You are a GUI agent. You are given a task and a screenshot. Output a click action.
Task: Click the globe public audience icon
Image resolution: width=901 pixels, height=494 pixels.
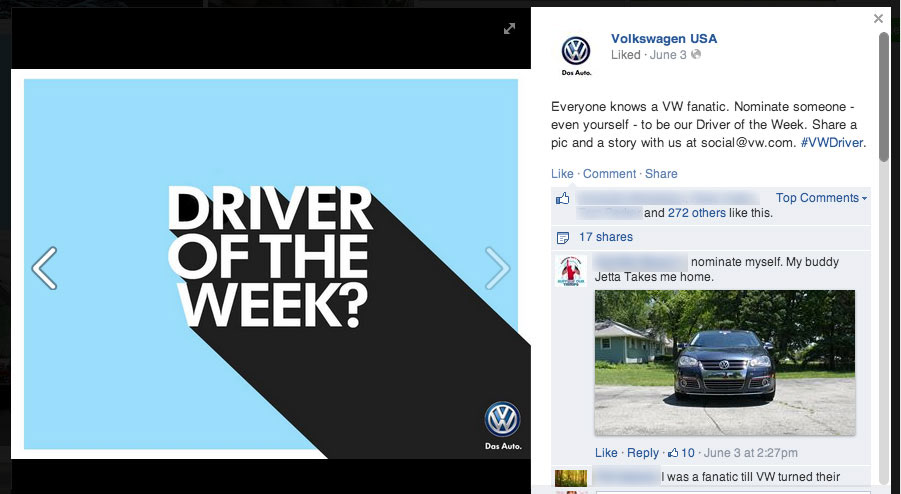click(x=696, y=55)
